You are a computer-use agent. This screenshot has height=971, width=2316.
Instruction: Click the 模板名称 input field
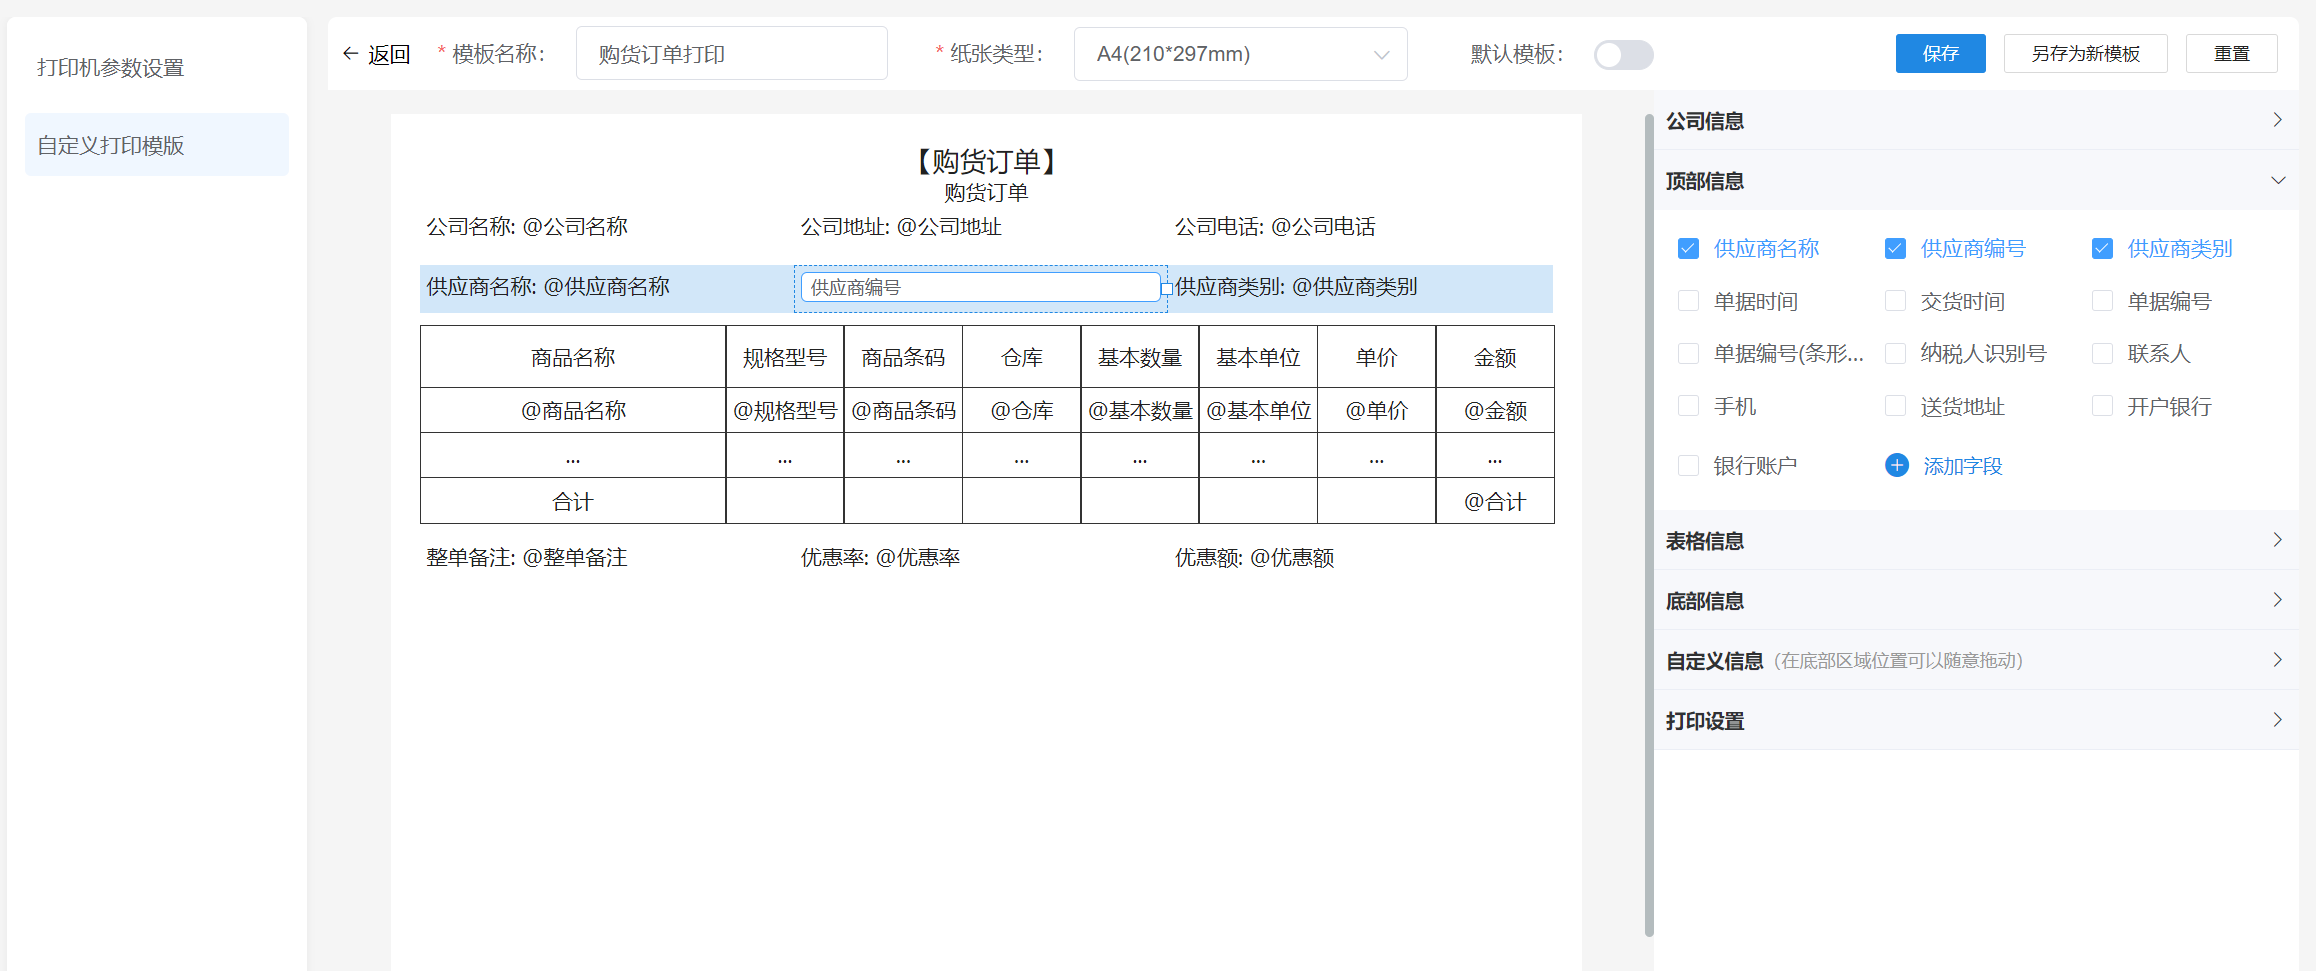click(731, 54)
